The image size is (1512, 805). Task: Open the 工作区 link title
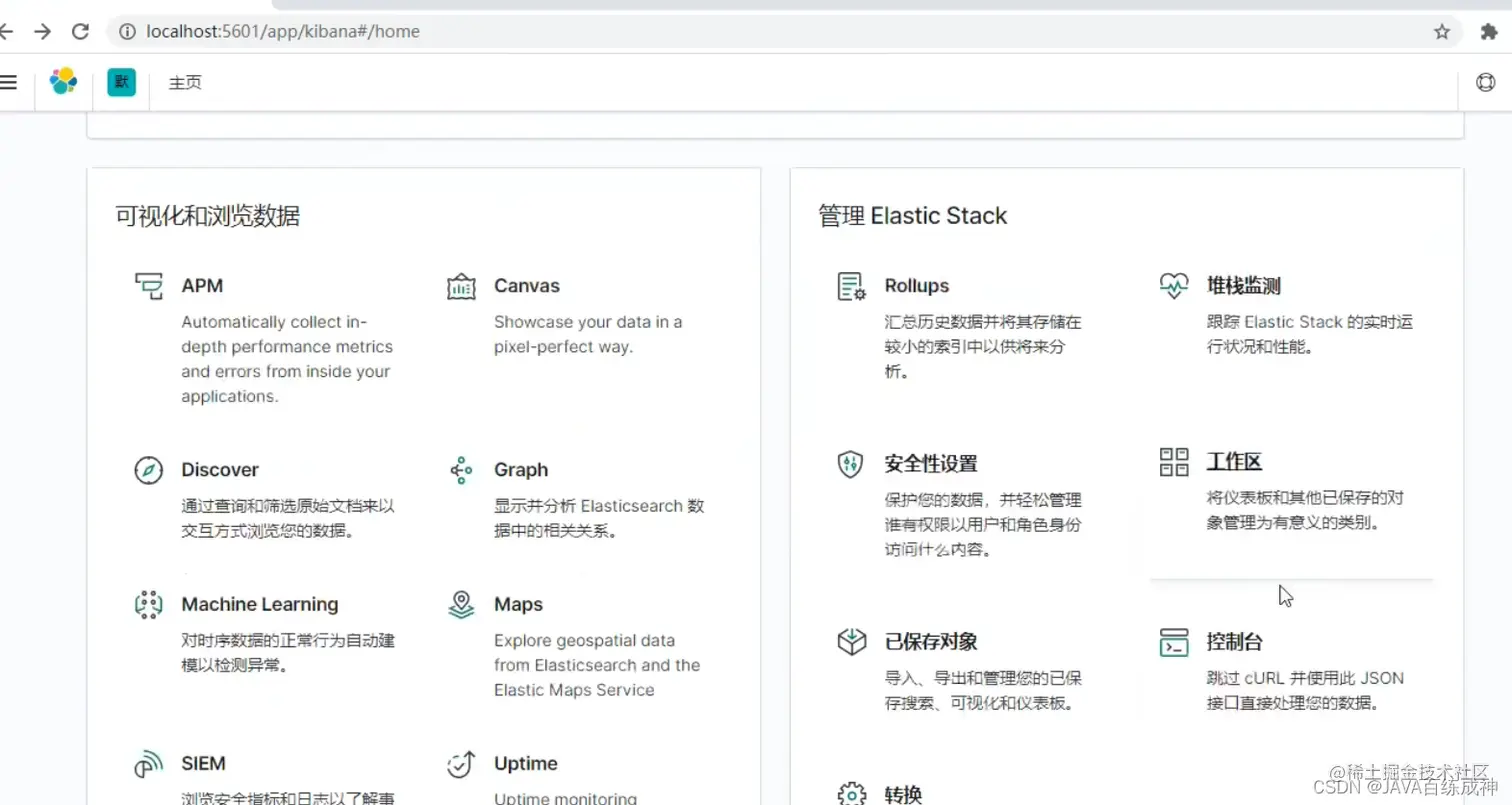tap(1234, 462)
